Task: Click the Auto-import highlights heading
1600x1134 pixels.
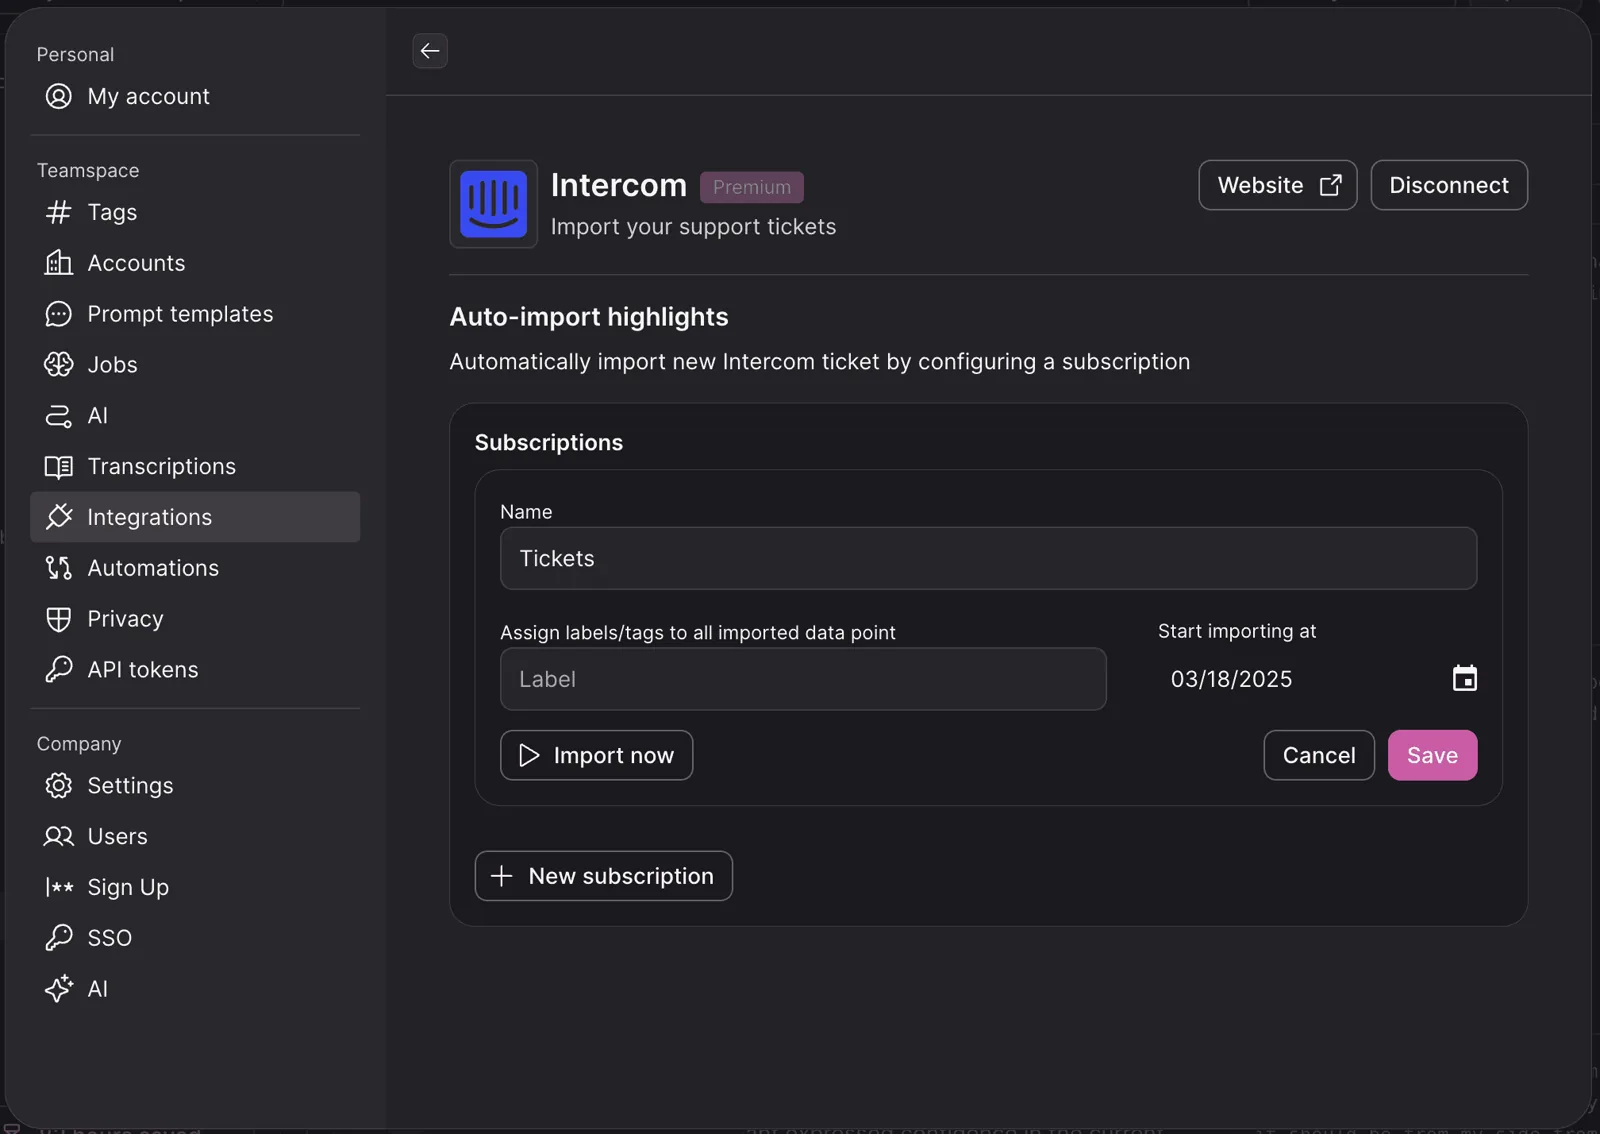Action: 589,317
